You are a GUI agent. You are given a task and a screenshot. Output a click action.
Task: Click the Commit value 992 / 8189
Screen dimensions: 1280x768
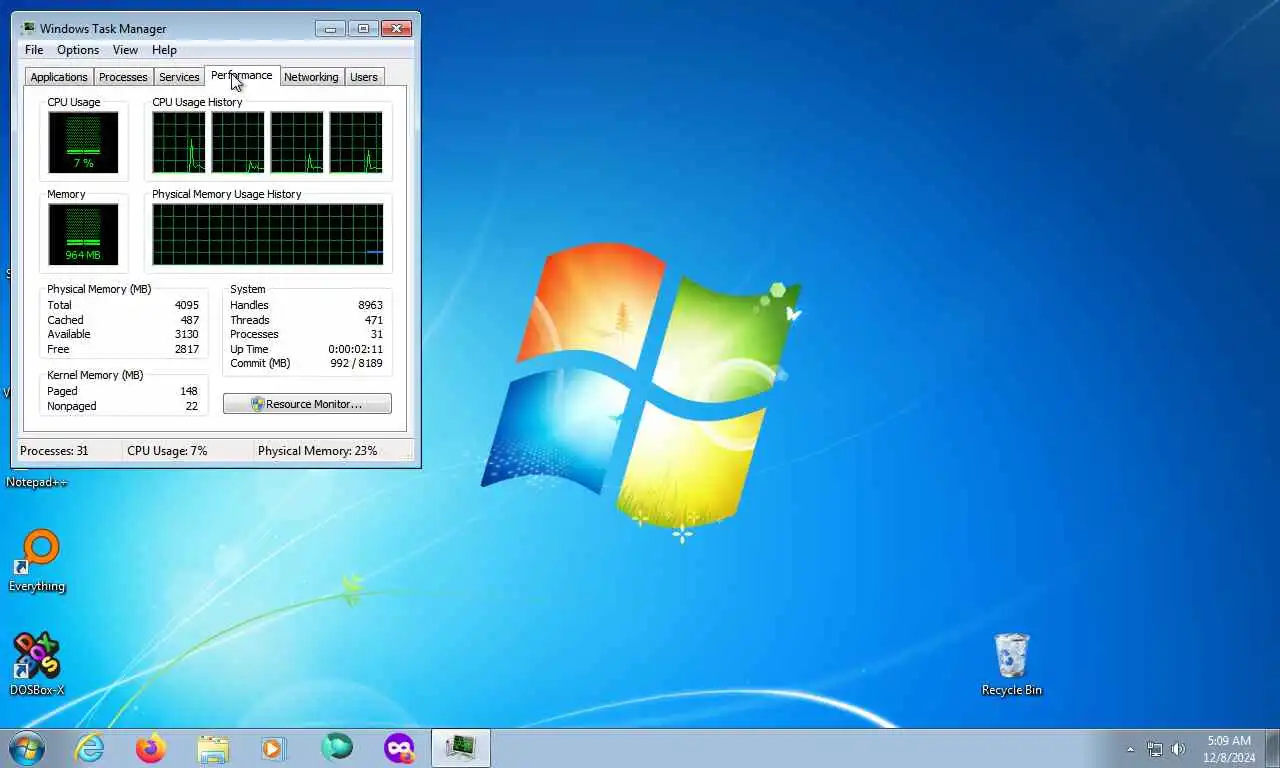tap(356, 363)
